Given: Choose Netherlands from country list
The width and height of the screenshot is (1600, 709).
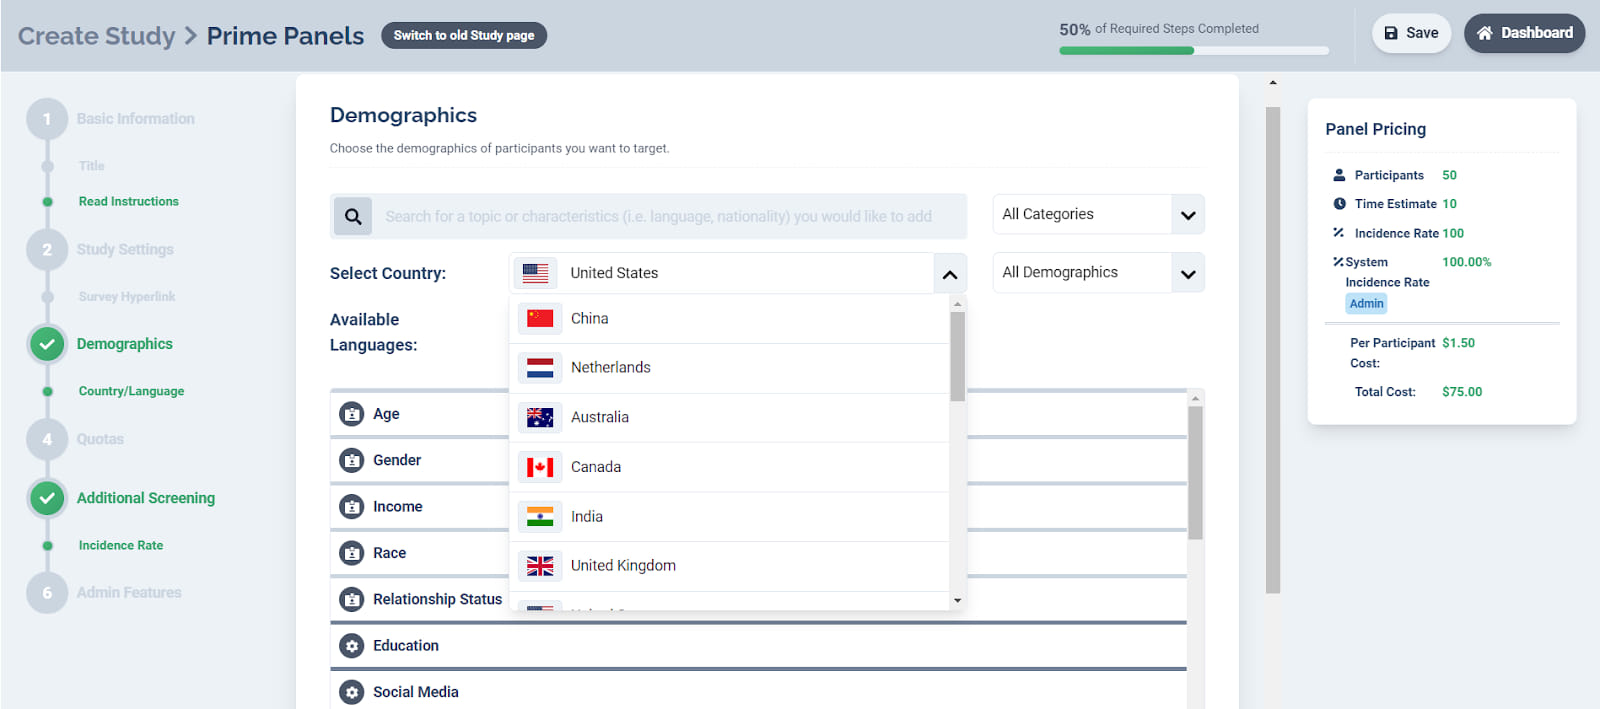Looking at the screenshot, I should (x=610, y=368).
